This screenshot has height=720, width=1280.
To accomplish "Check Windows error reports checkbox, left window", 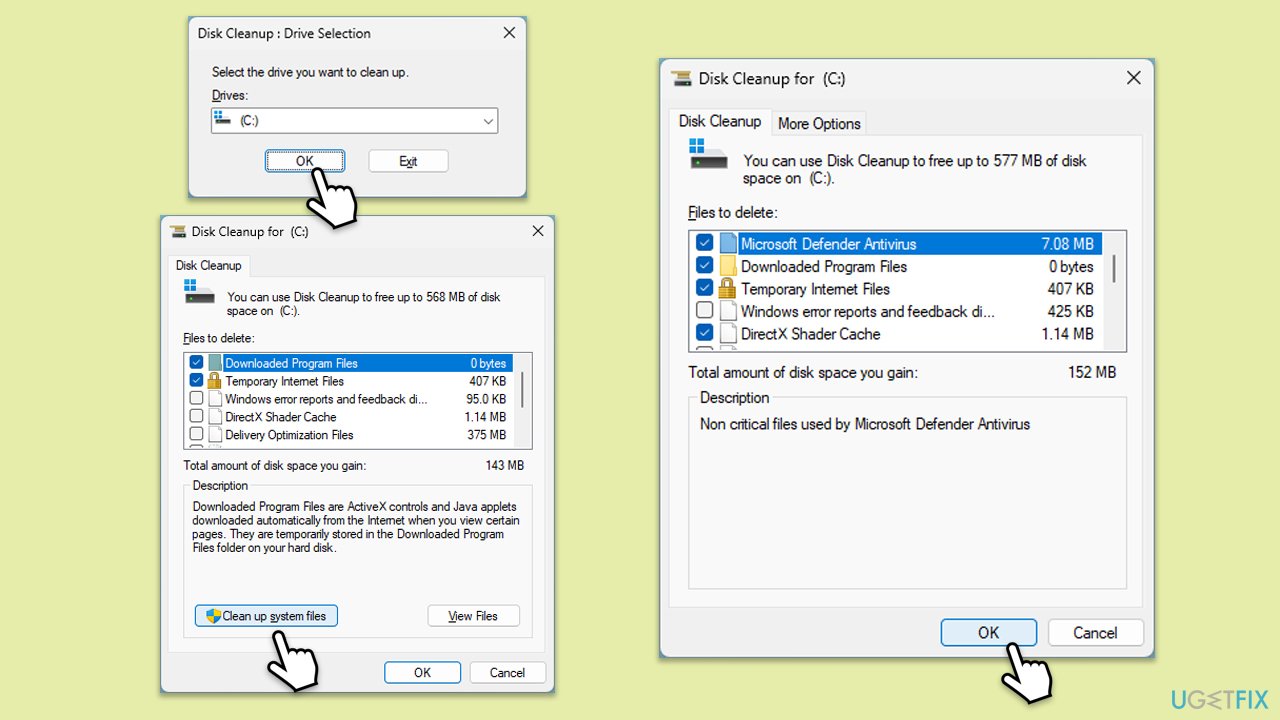I will [197, 399].
